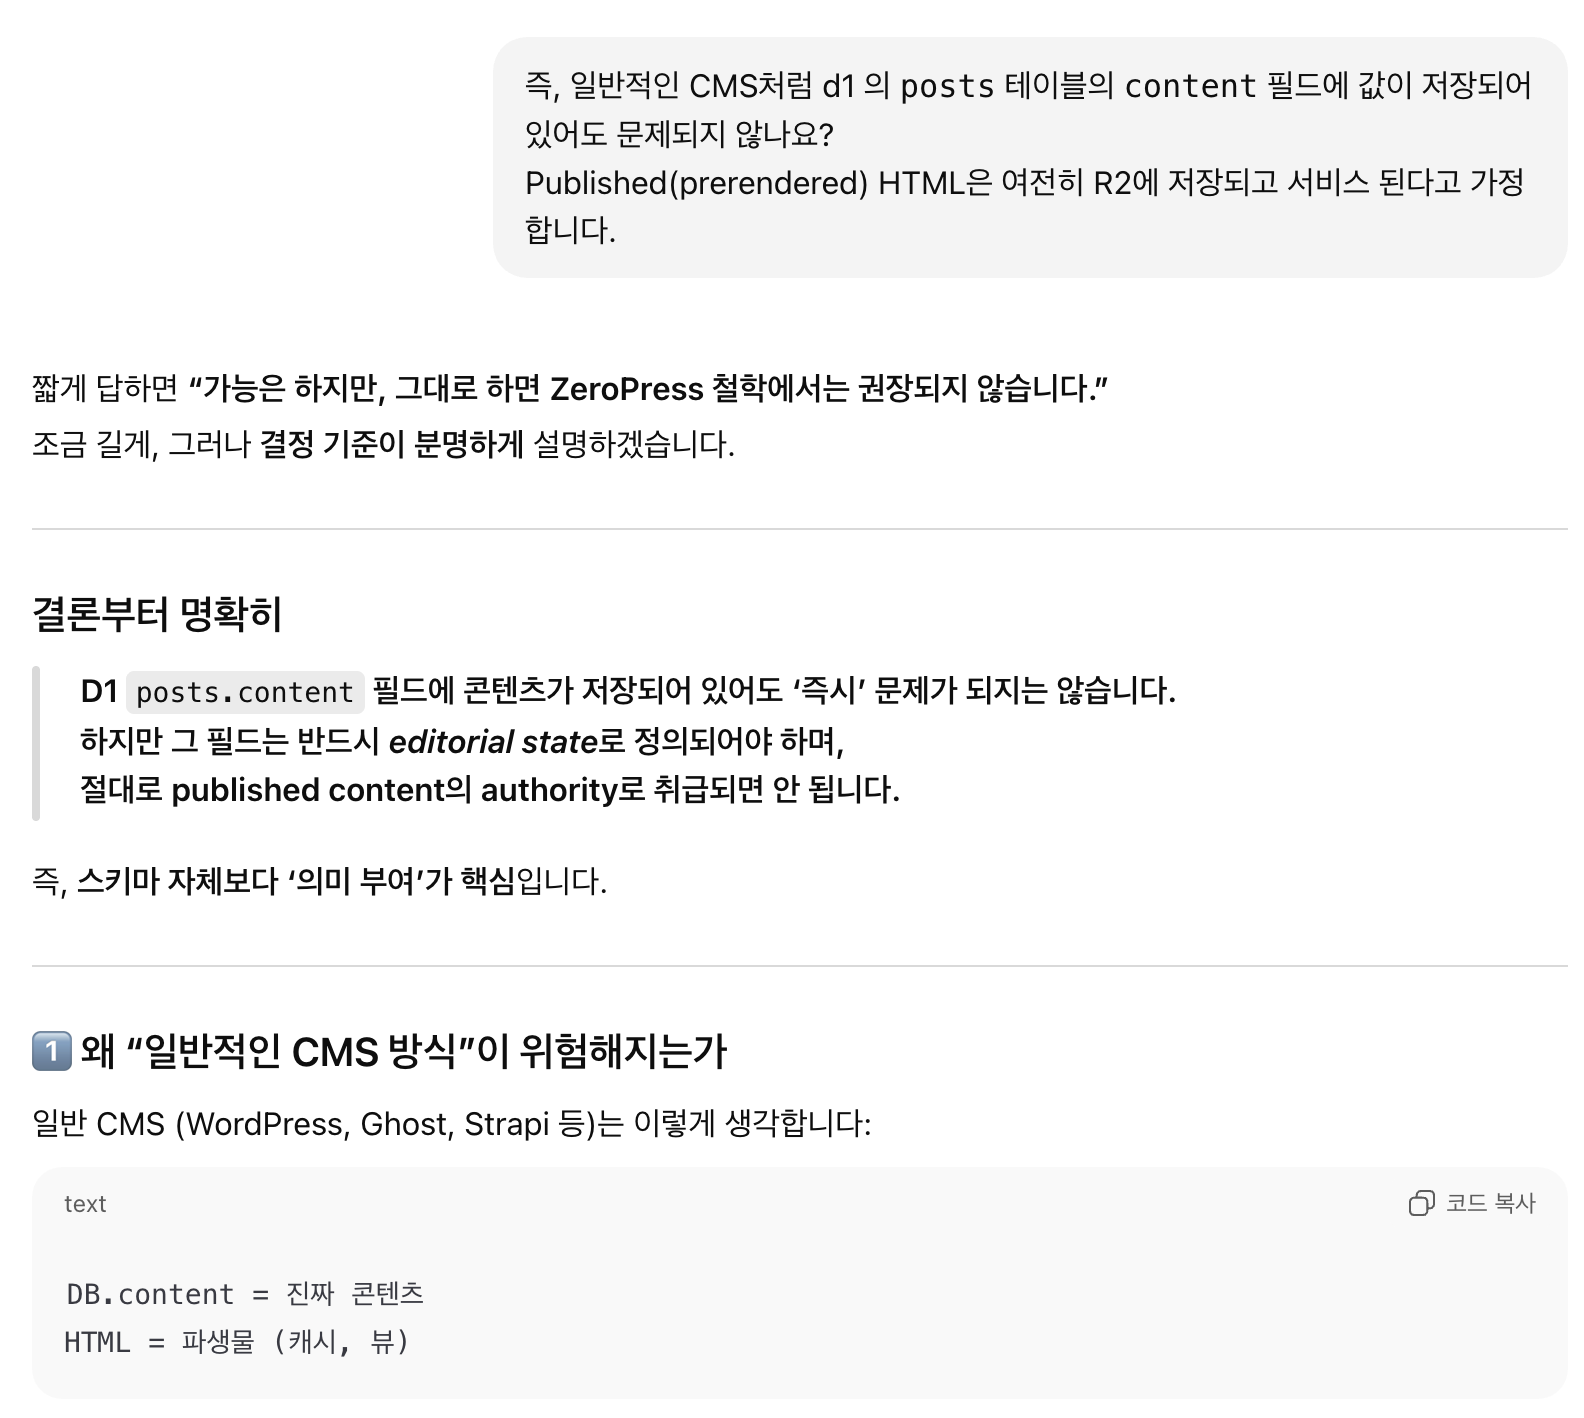Click the blue number 1 emoji icon
The image size is (1584, 1418).
pos(51,1051)
